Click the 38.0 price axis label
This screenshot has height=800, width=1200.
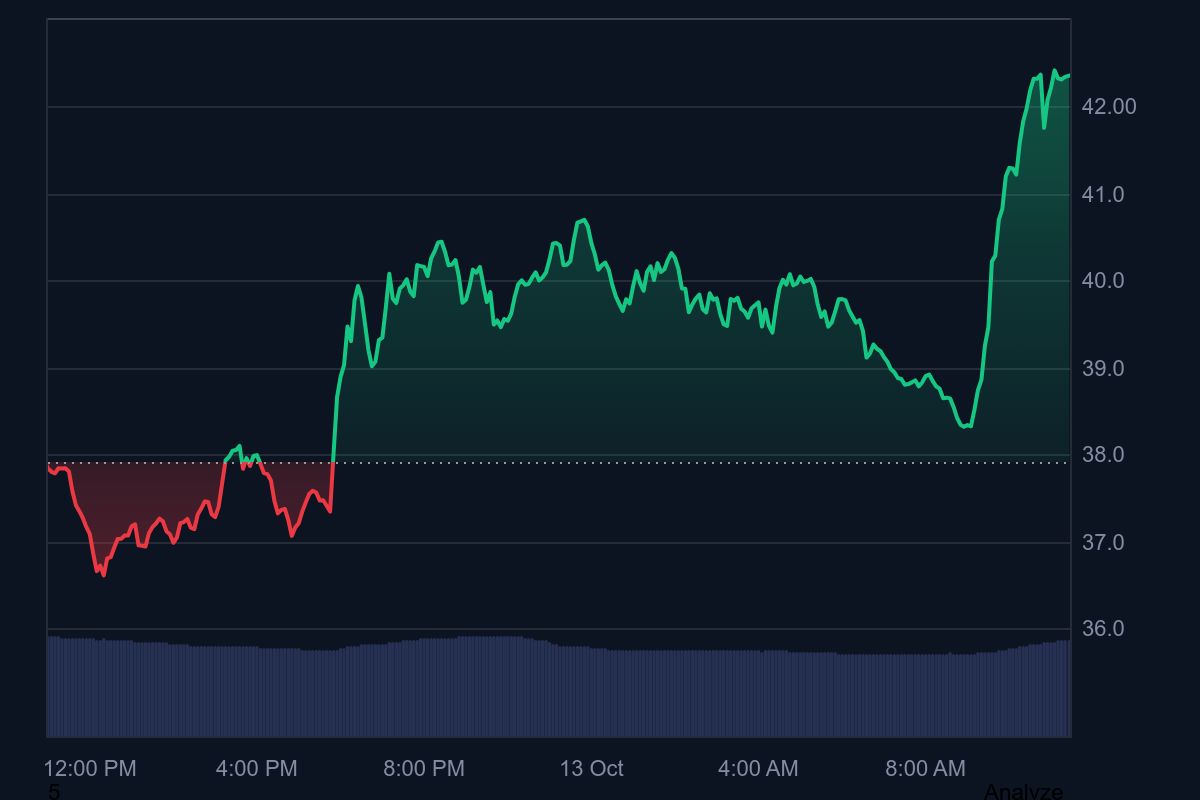[x=1103, y=455]
